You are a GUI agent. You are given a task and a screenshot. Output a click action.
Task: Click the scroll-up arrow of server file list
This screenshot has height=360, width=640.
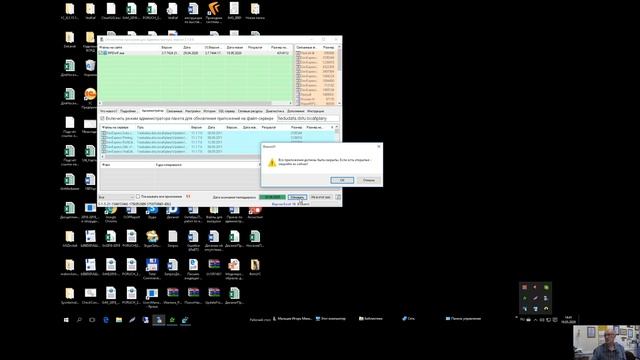click(x=336, y=127)
